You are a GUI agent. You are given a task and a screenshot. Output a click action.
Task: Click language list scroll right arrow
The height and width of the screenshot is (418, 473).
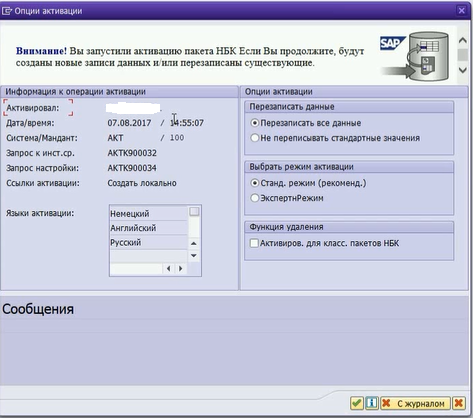(x=181, y=269)
